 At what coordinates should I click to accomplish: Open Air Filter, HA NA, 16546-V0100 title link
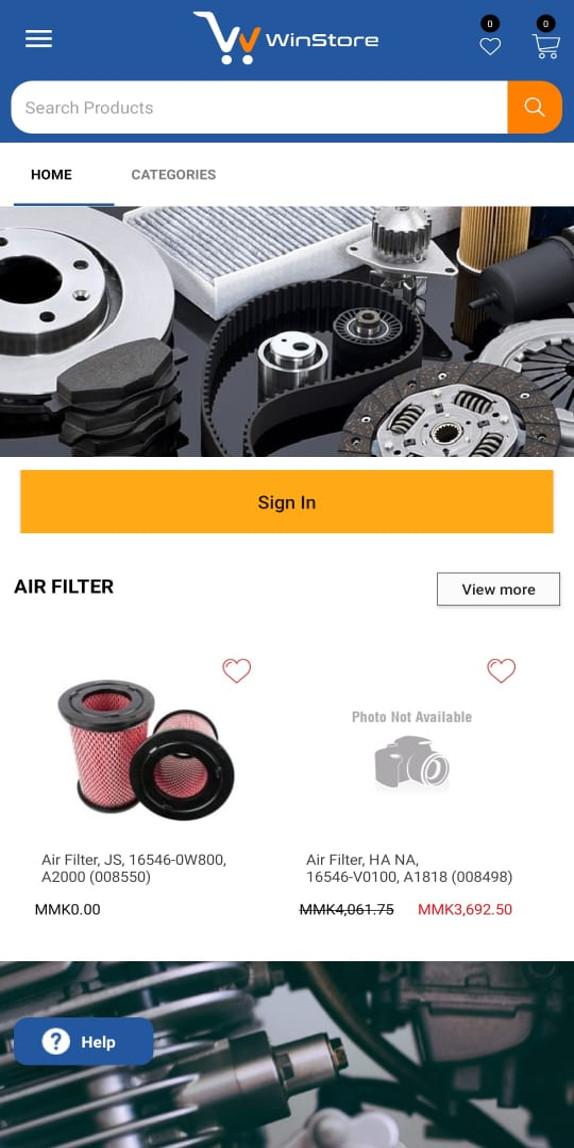point(409,868)
